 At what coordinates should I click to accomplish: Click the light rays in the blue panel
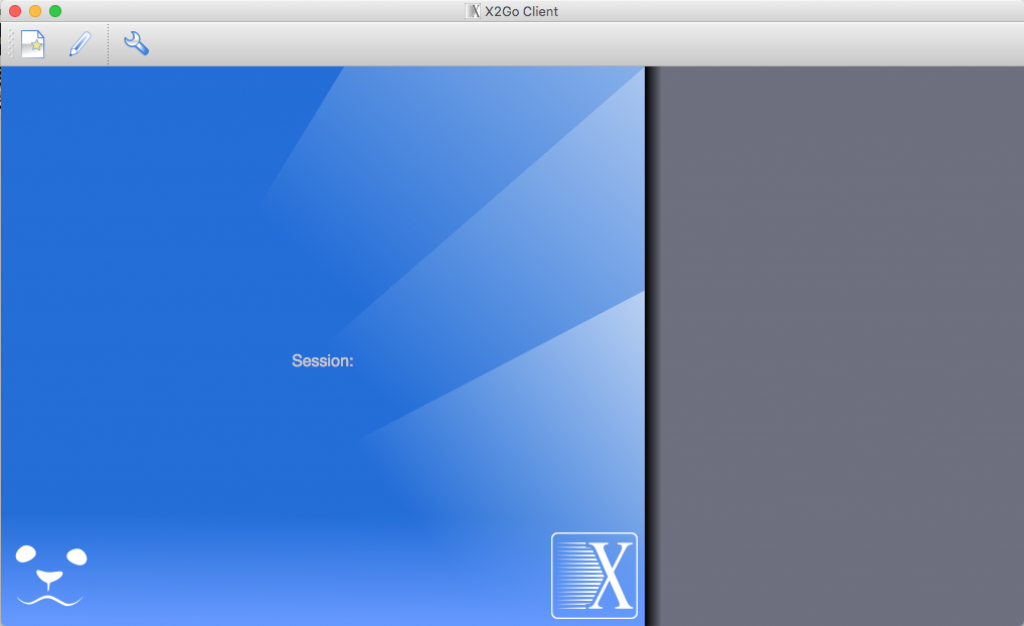(x=540, y=200)
